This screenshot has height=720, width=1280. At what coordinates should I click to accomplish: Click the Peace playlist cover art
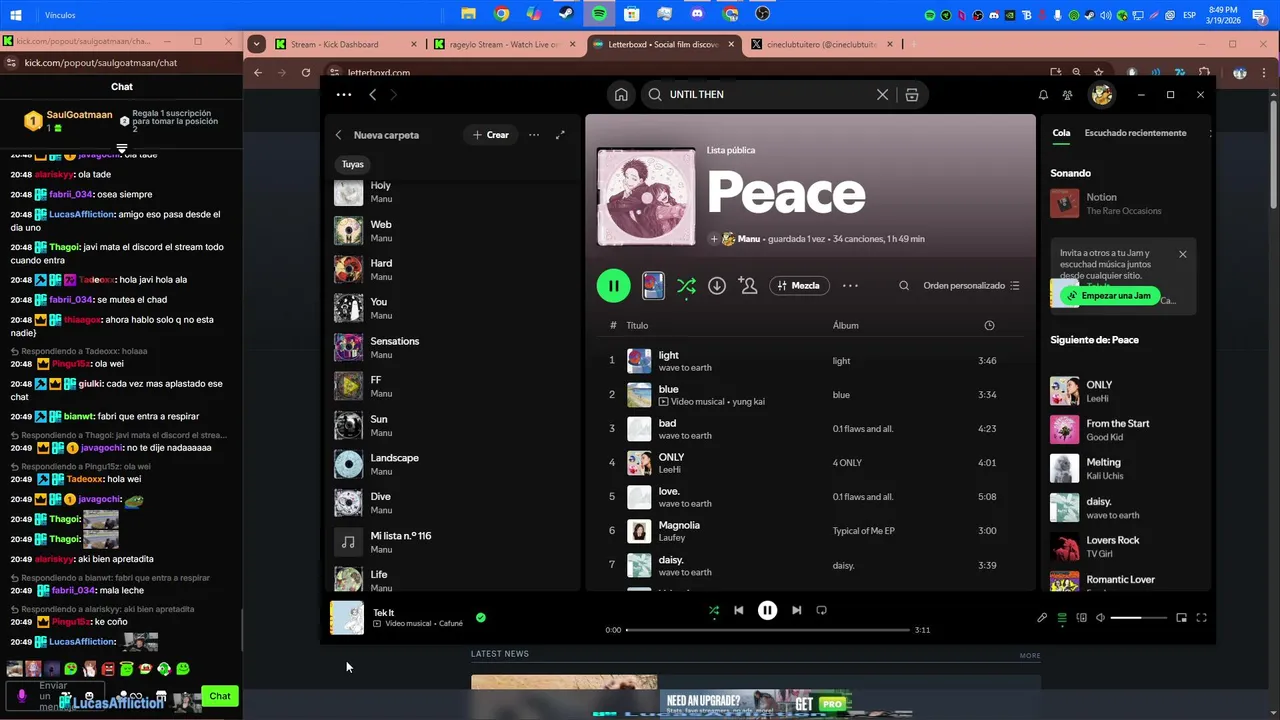click(646, 197)
